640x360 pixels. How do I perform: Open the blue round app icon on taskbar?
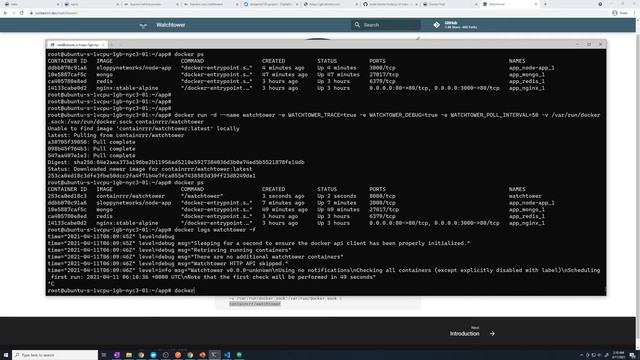coord(153,355)
